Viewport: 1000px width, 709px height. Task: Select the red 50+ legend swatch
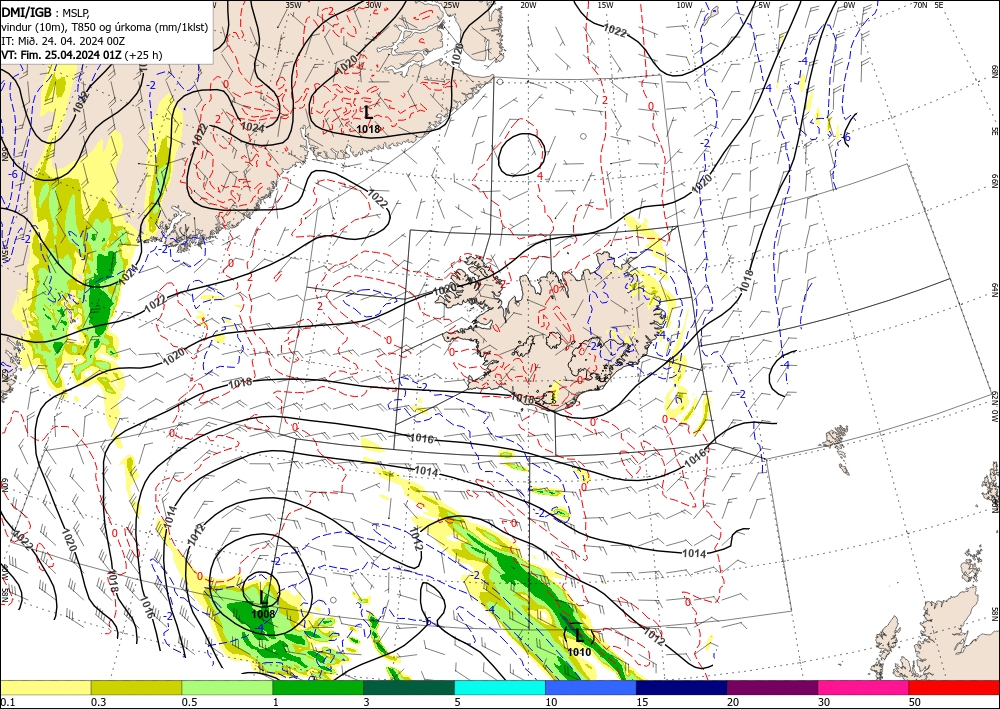[x=954, y=687]
